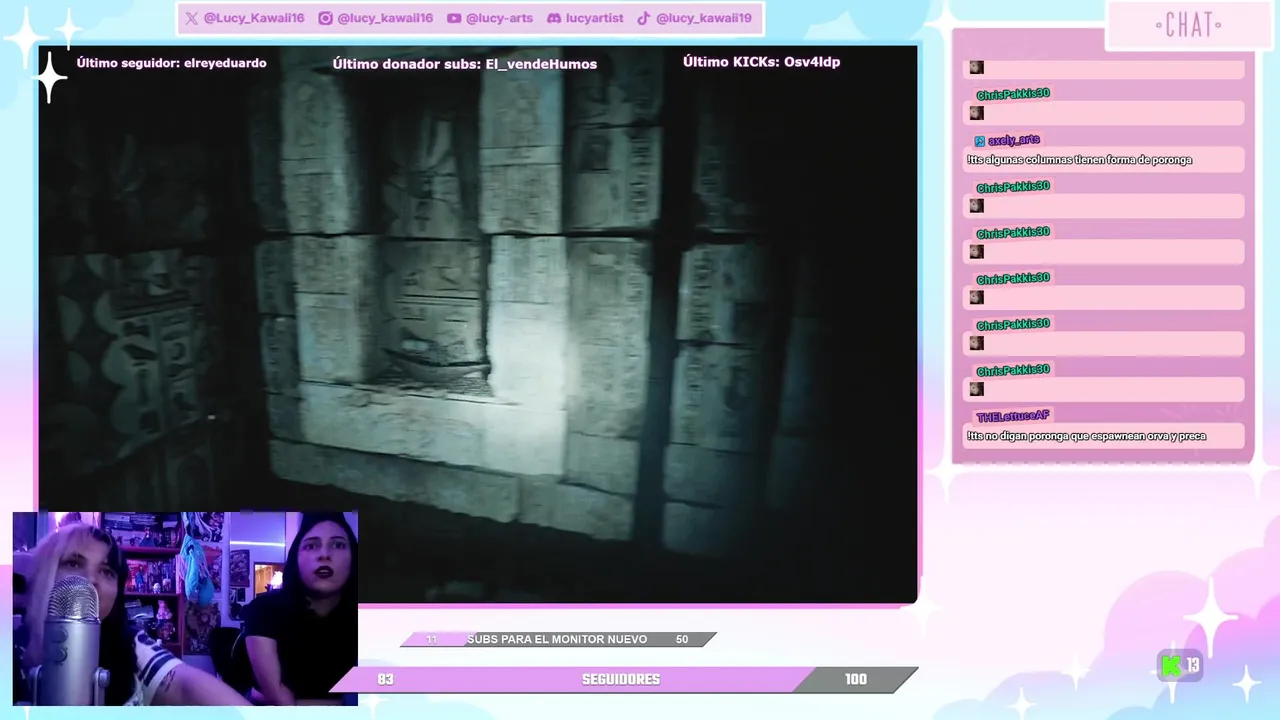1280x720 pixels.
Task: Select the CHAT panel header
Action: click(x=1189, y=25)
